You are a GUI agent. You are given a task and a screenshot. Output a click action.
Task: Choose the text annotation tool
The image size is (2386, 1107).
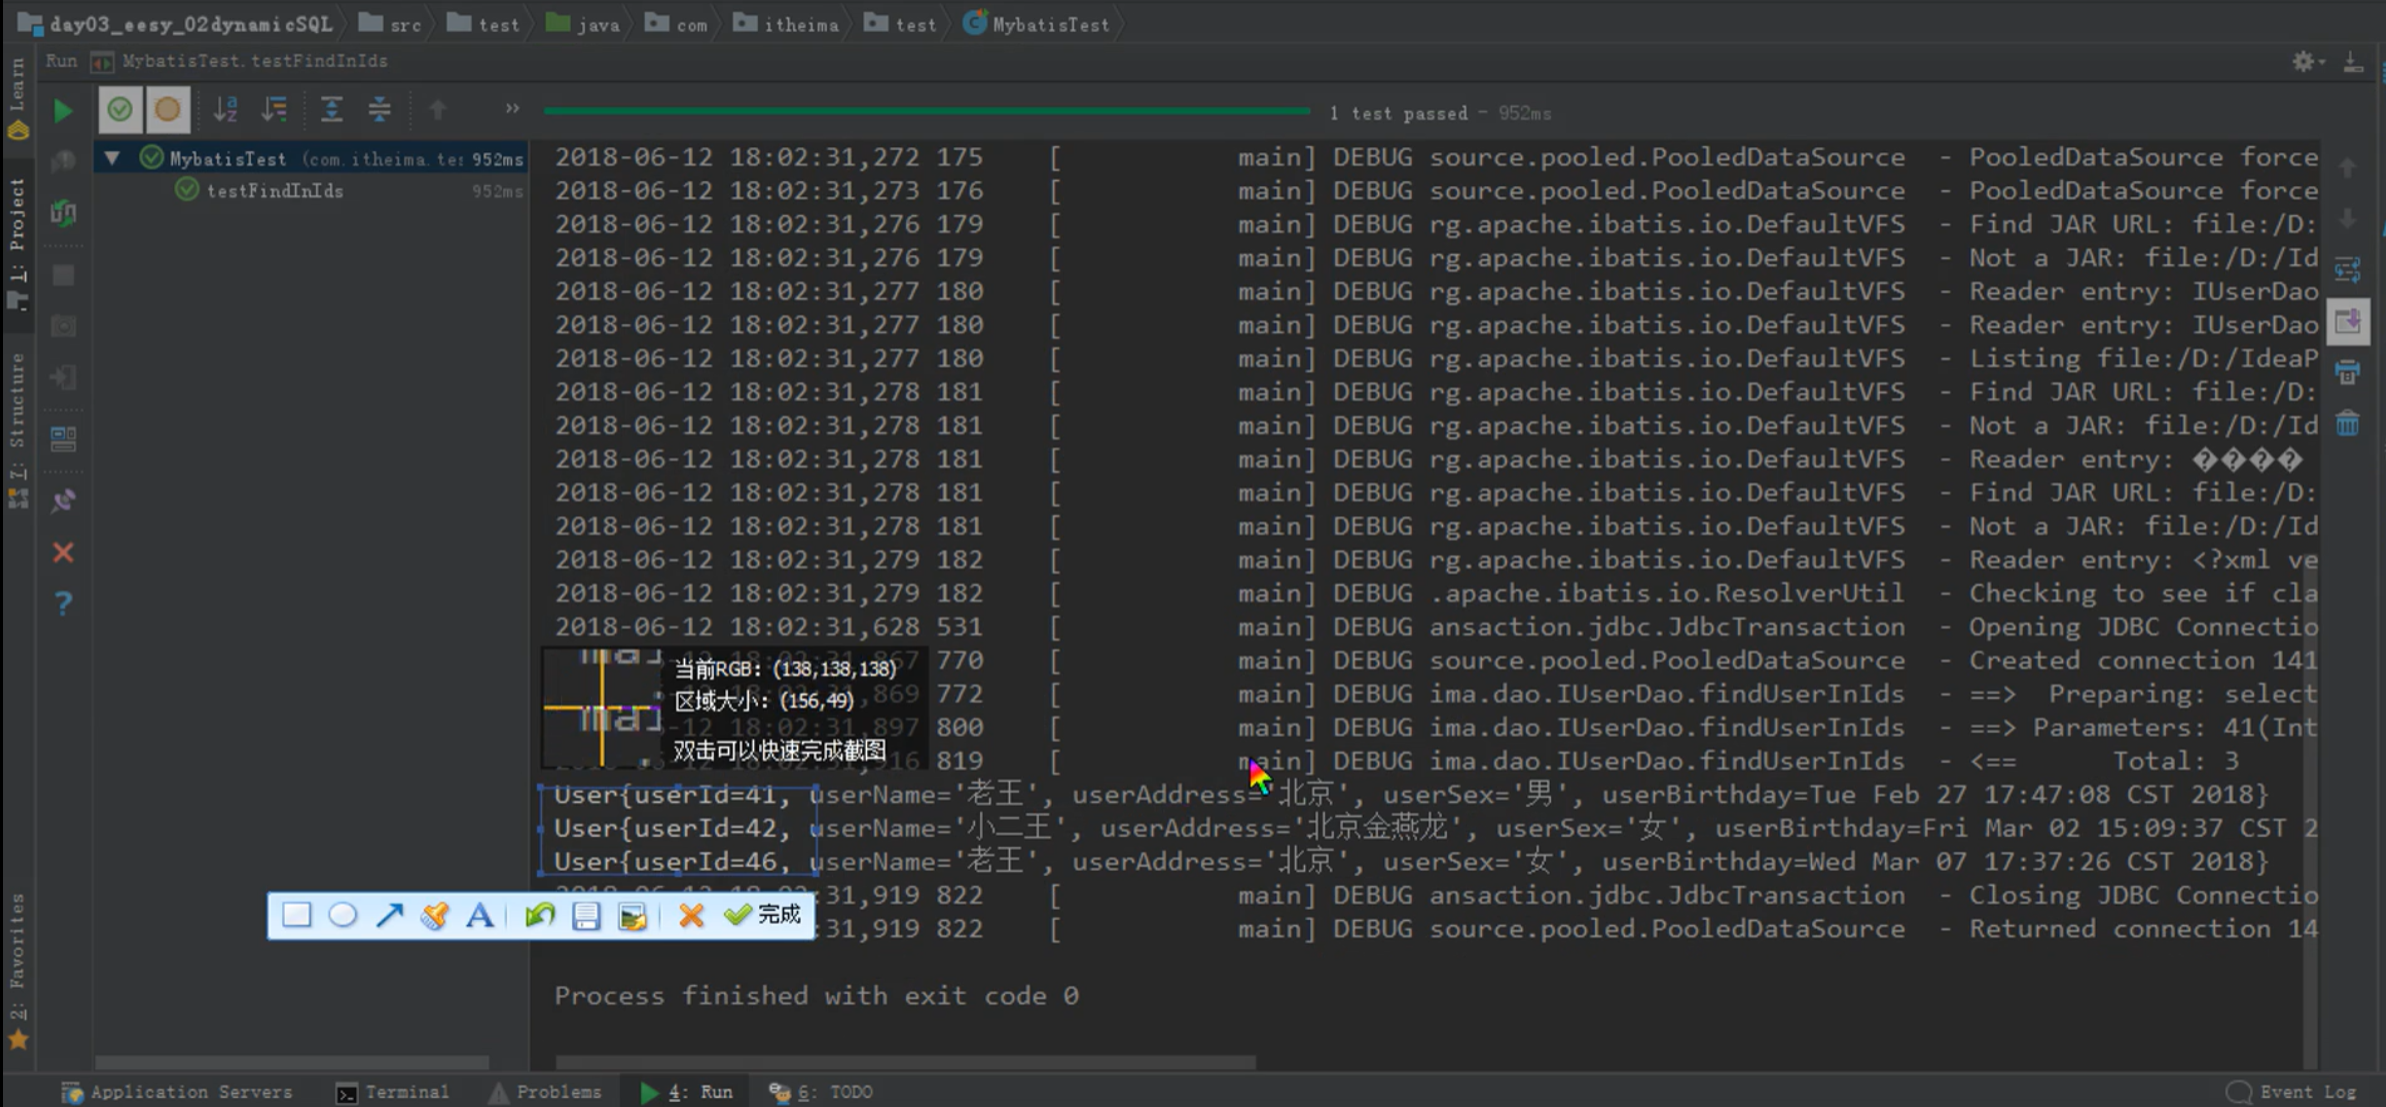pyautogui.click(x=480, y=915)
